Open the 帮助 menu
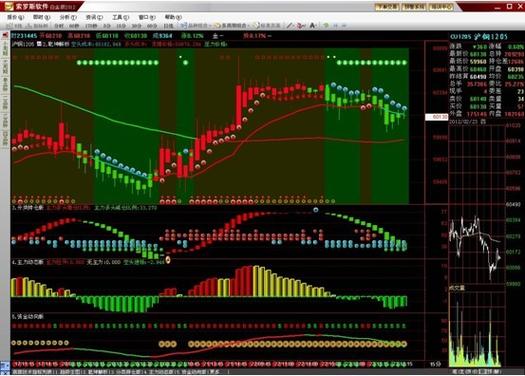The image size is (525, 376). (x=173, y=17)
